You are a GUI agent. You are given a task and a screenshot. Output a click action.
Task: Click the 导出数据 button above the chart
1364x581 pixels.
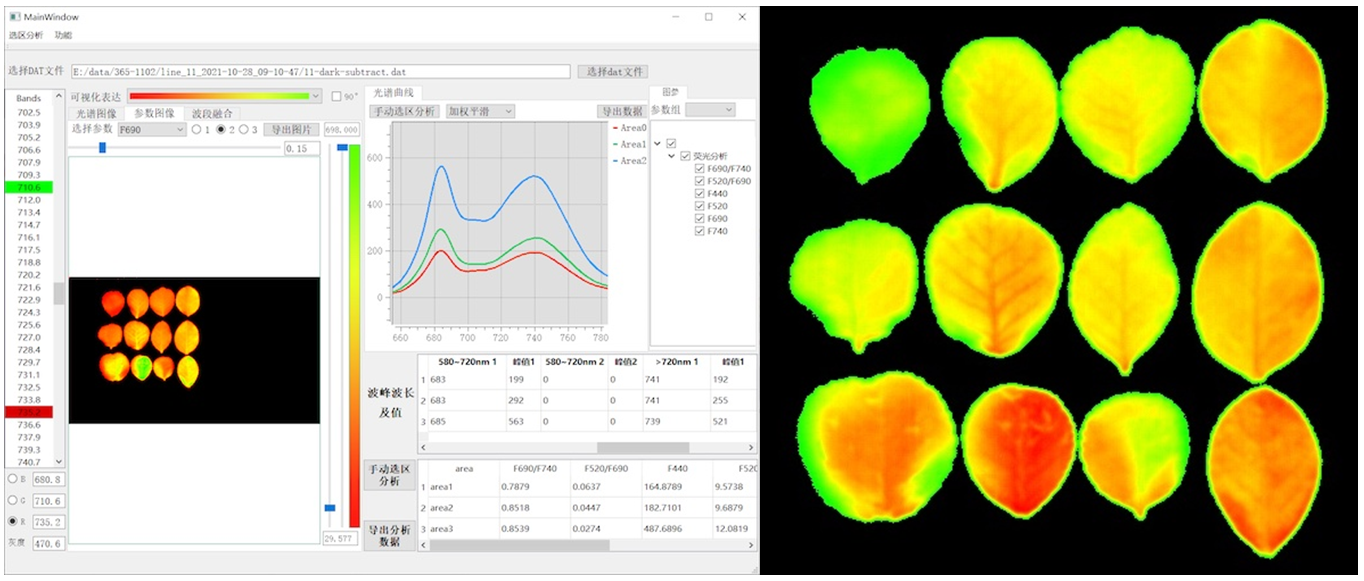(621, 112)
